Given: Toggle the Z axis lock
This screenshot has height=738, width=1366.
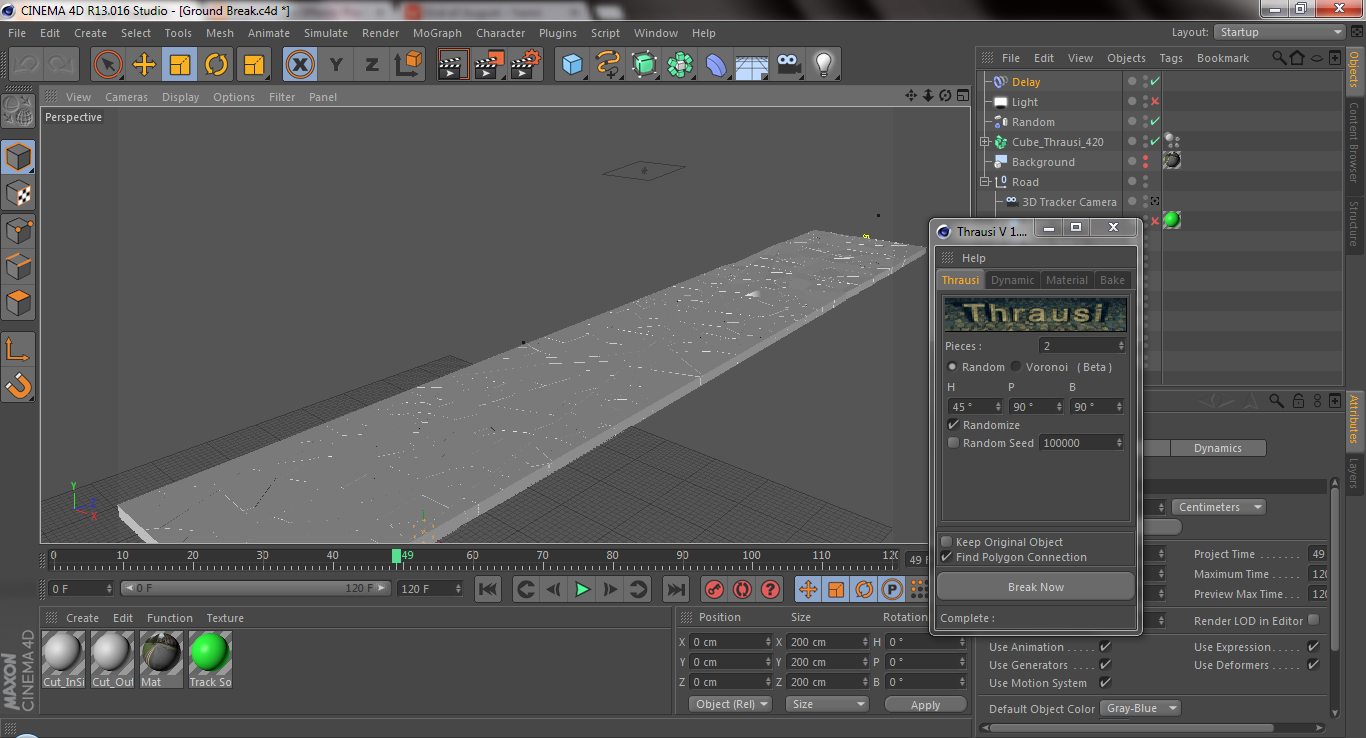Looking at the screenshot, I should tap(372, 65).
